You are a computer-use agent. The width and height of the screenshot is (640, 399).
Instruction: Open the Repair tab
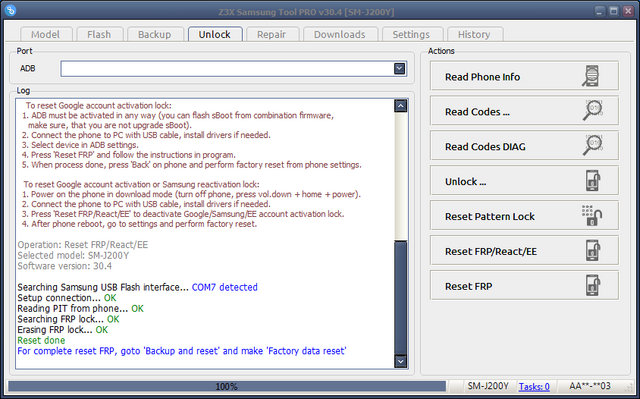272,34
